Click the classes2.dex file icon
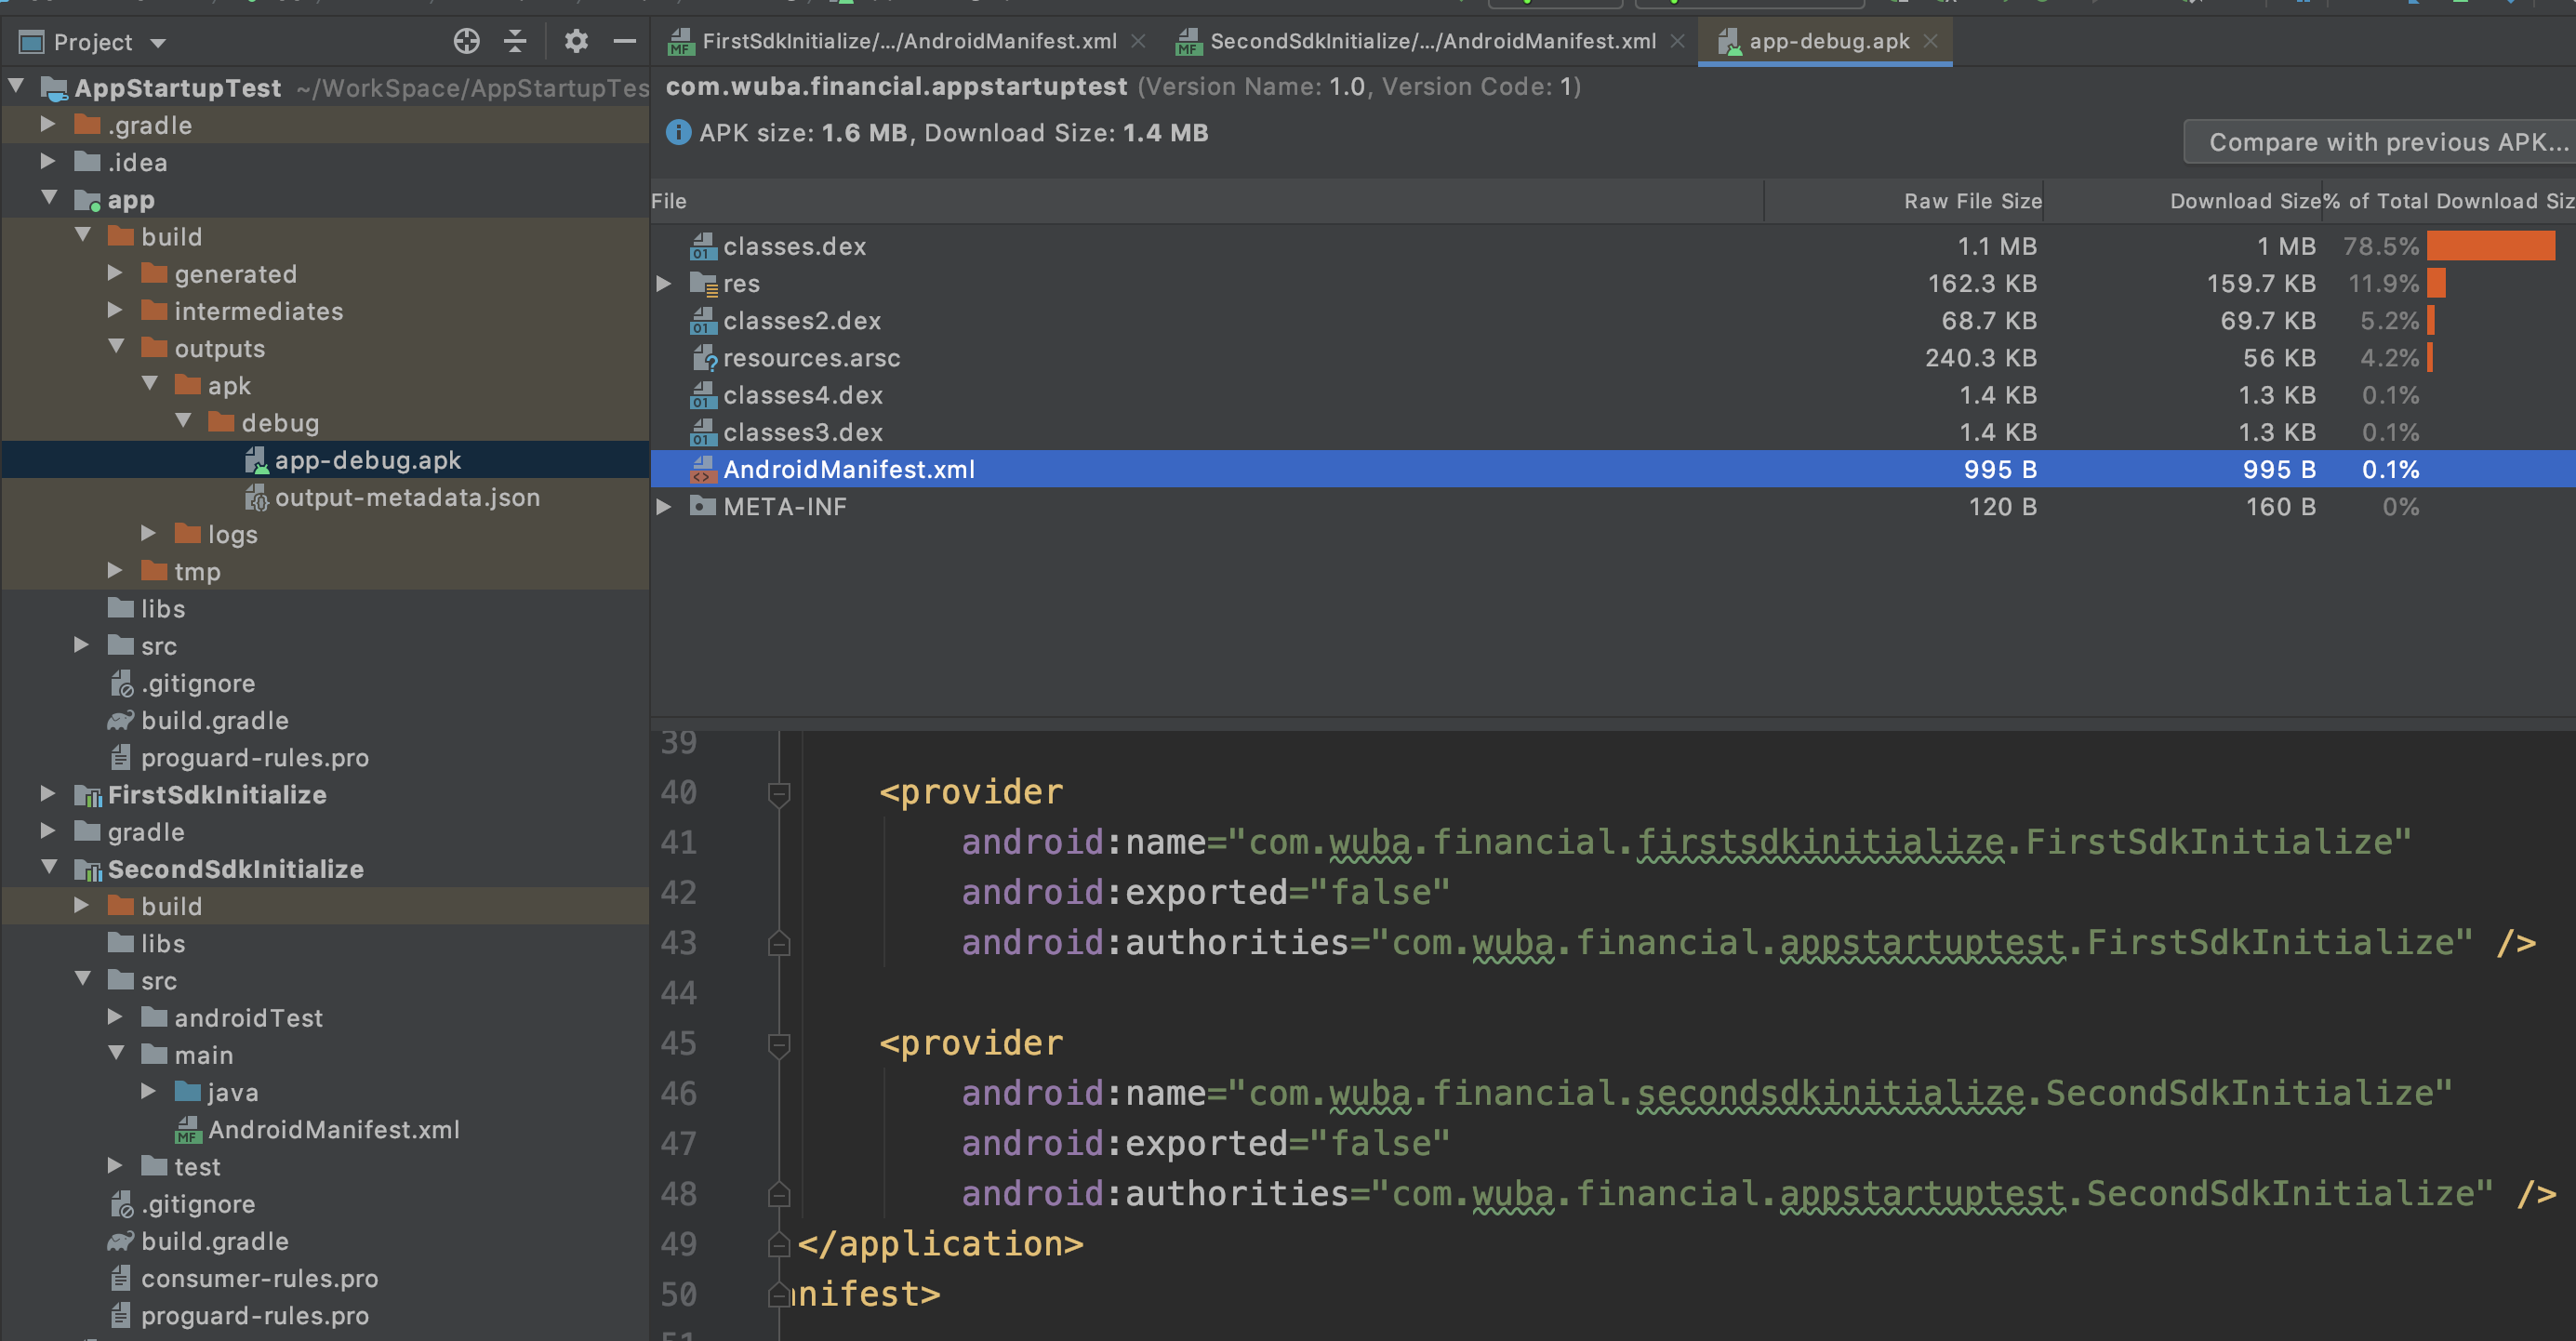The image size is (2576, 1341). (703, 321)
